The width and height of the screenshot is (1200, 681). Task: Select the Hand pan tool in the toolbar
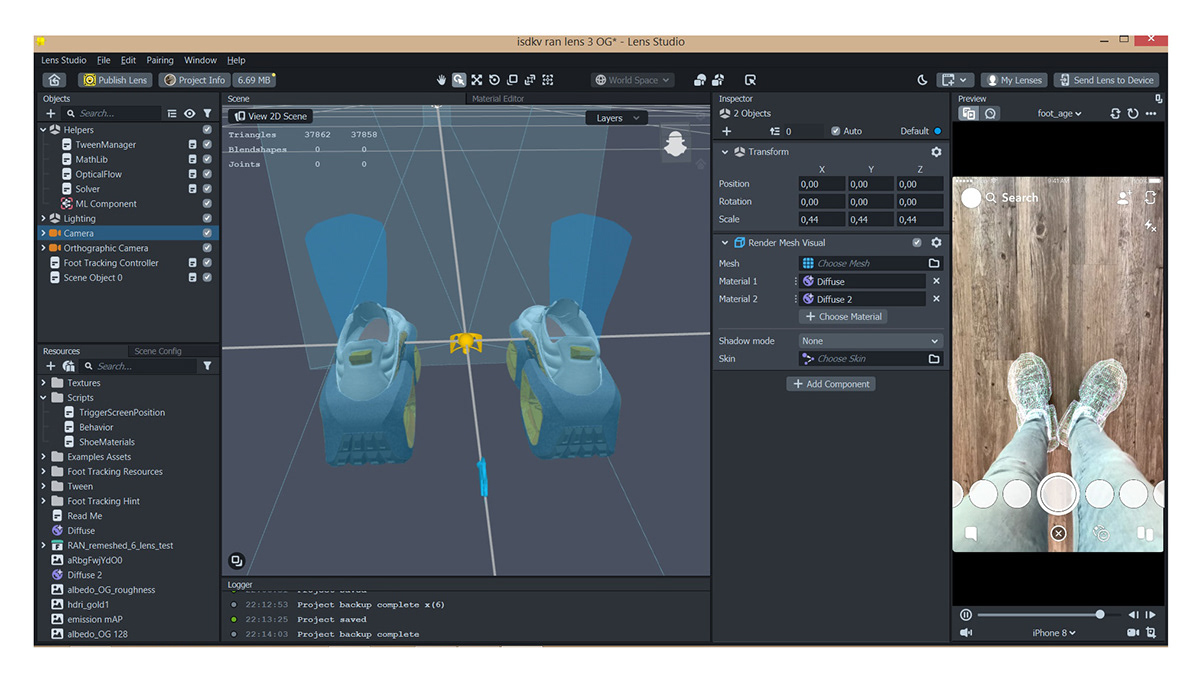click(x=441, y=80)
